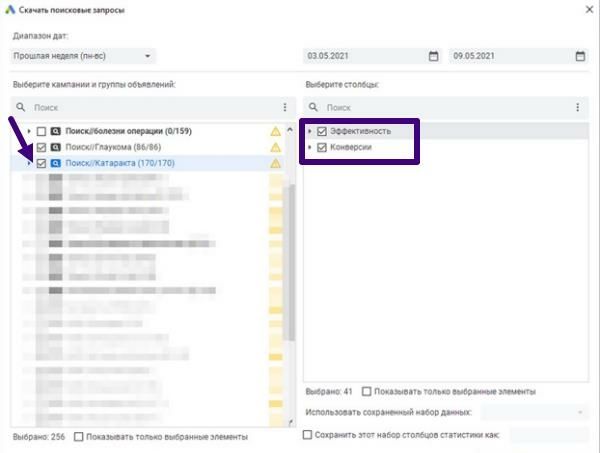Expand the Конверсии column group
Image resolution: width=600 pixels, height=453 pixels.
(310, 147)
